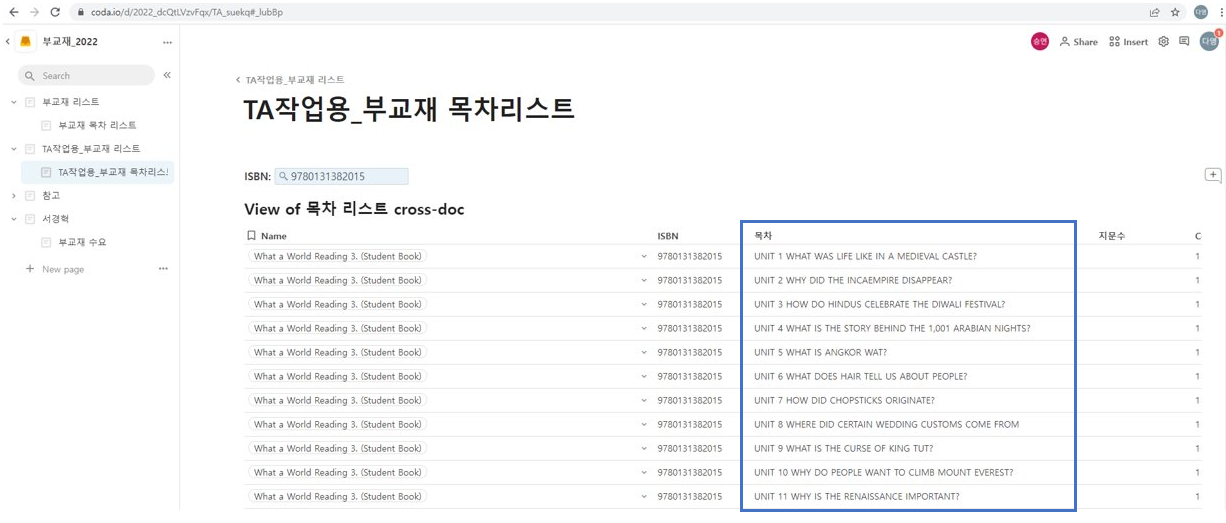Bookmark this page with the star icon
Viewport: 1226px width, 523px height.
pyautogui.click(x=1175, y=12)
